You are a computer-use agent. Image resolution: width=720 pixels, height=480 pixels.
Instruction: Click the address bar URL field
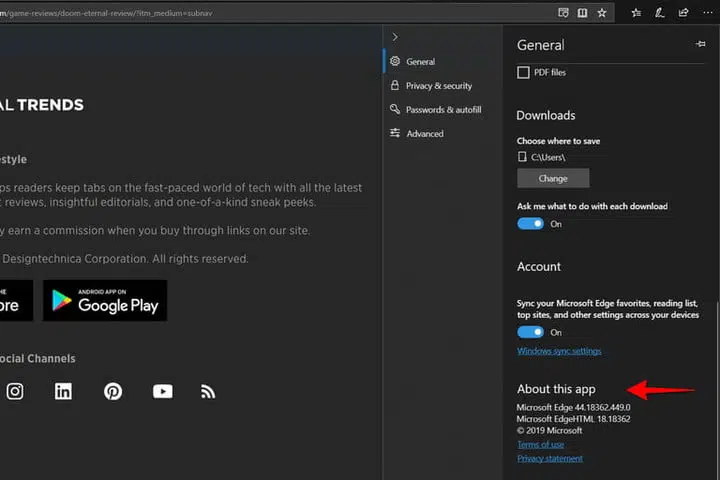pyautogui.click(x=276, y=13)
